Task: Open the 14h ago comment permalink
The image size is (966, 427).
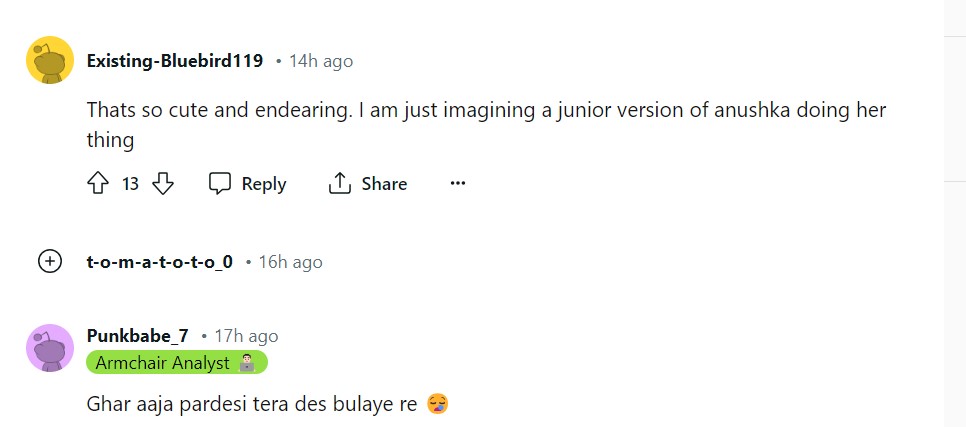Action: coord(320,61)
